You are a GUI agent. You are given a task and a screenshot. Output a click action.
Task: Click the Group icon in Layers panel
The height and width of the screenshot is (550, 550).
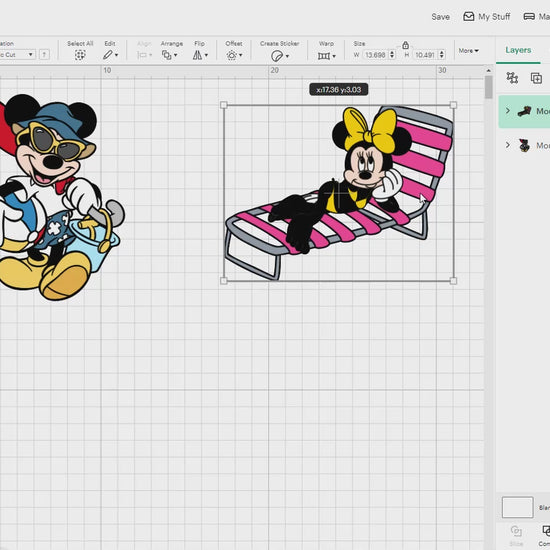point(512,78)
